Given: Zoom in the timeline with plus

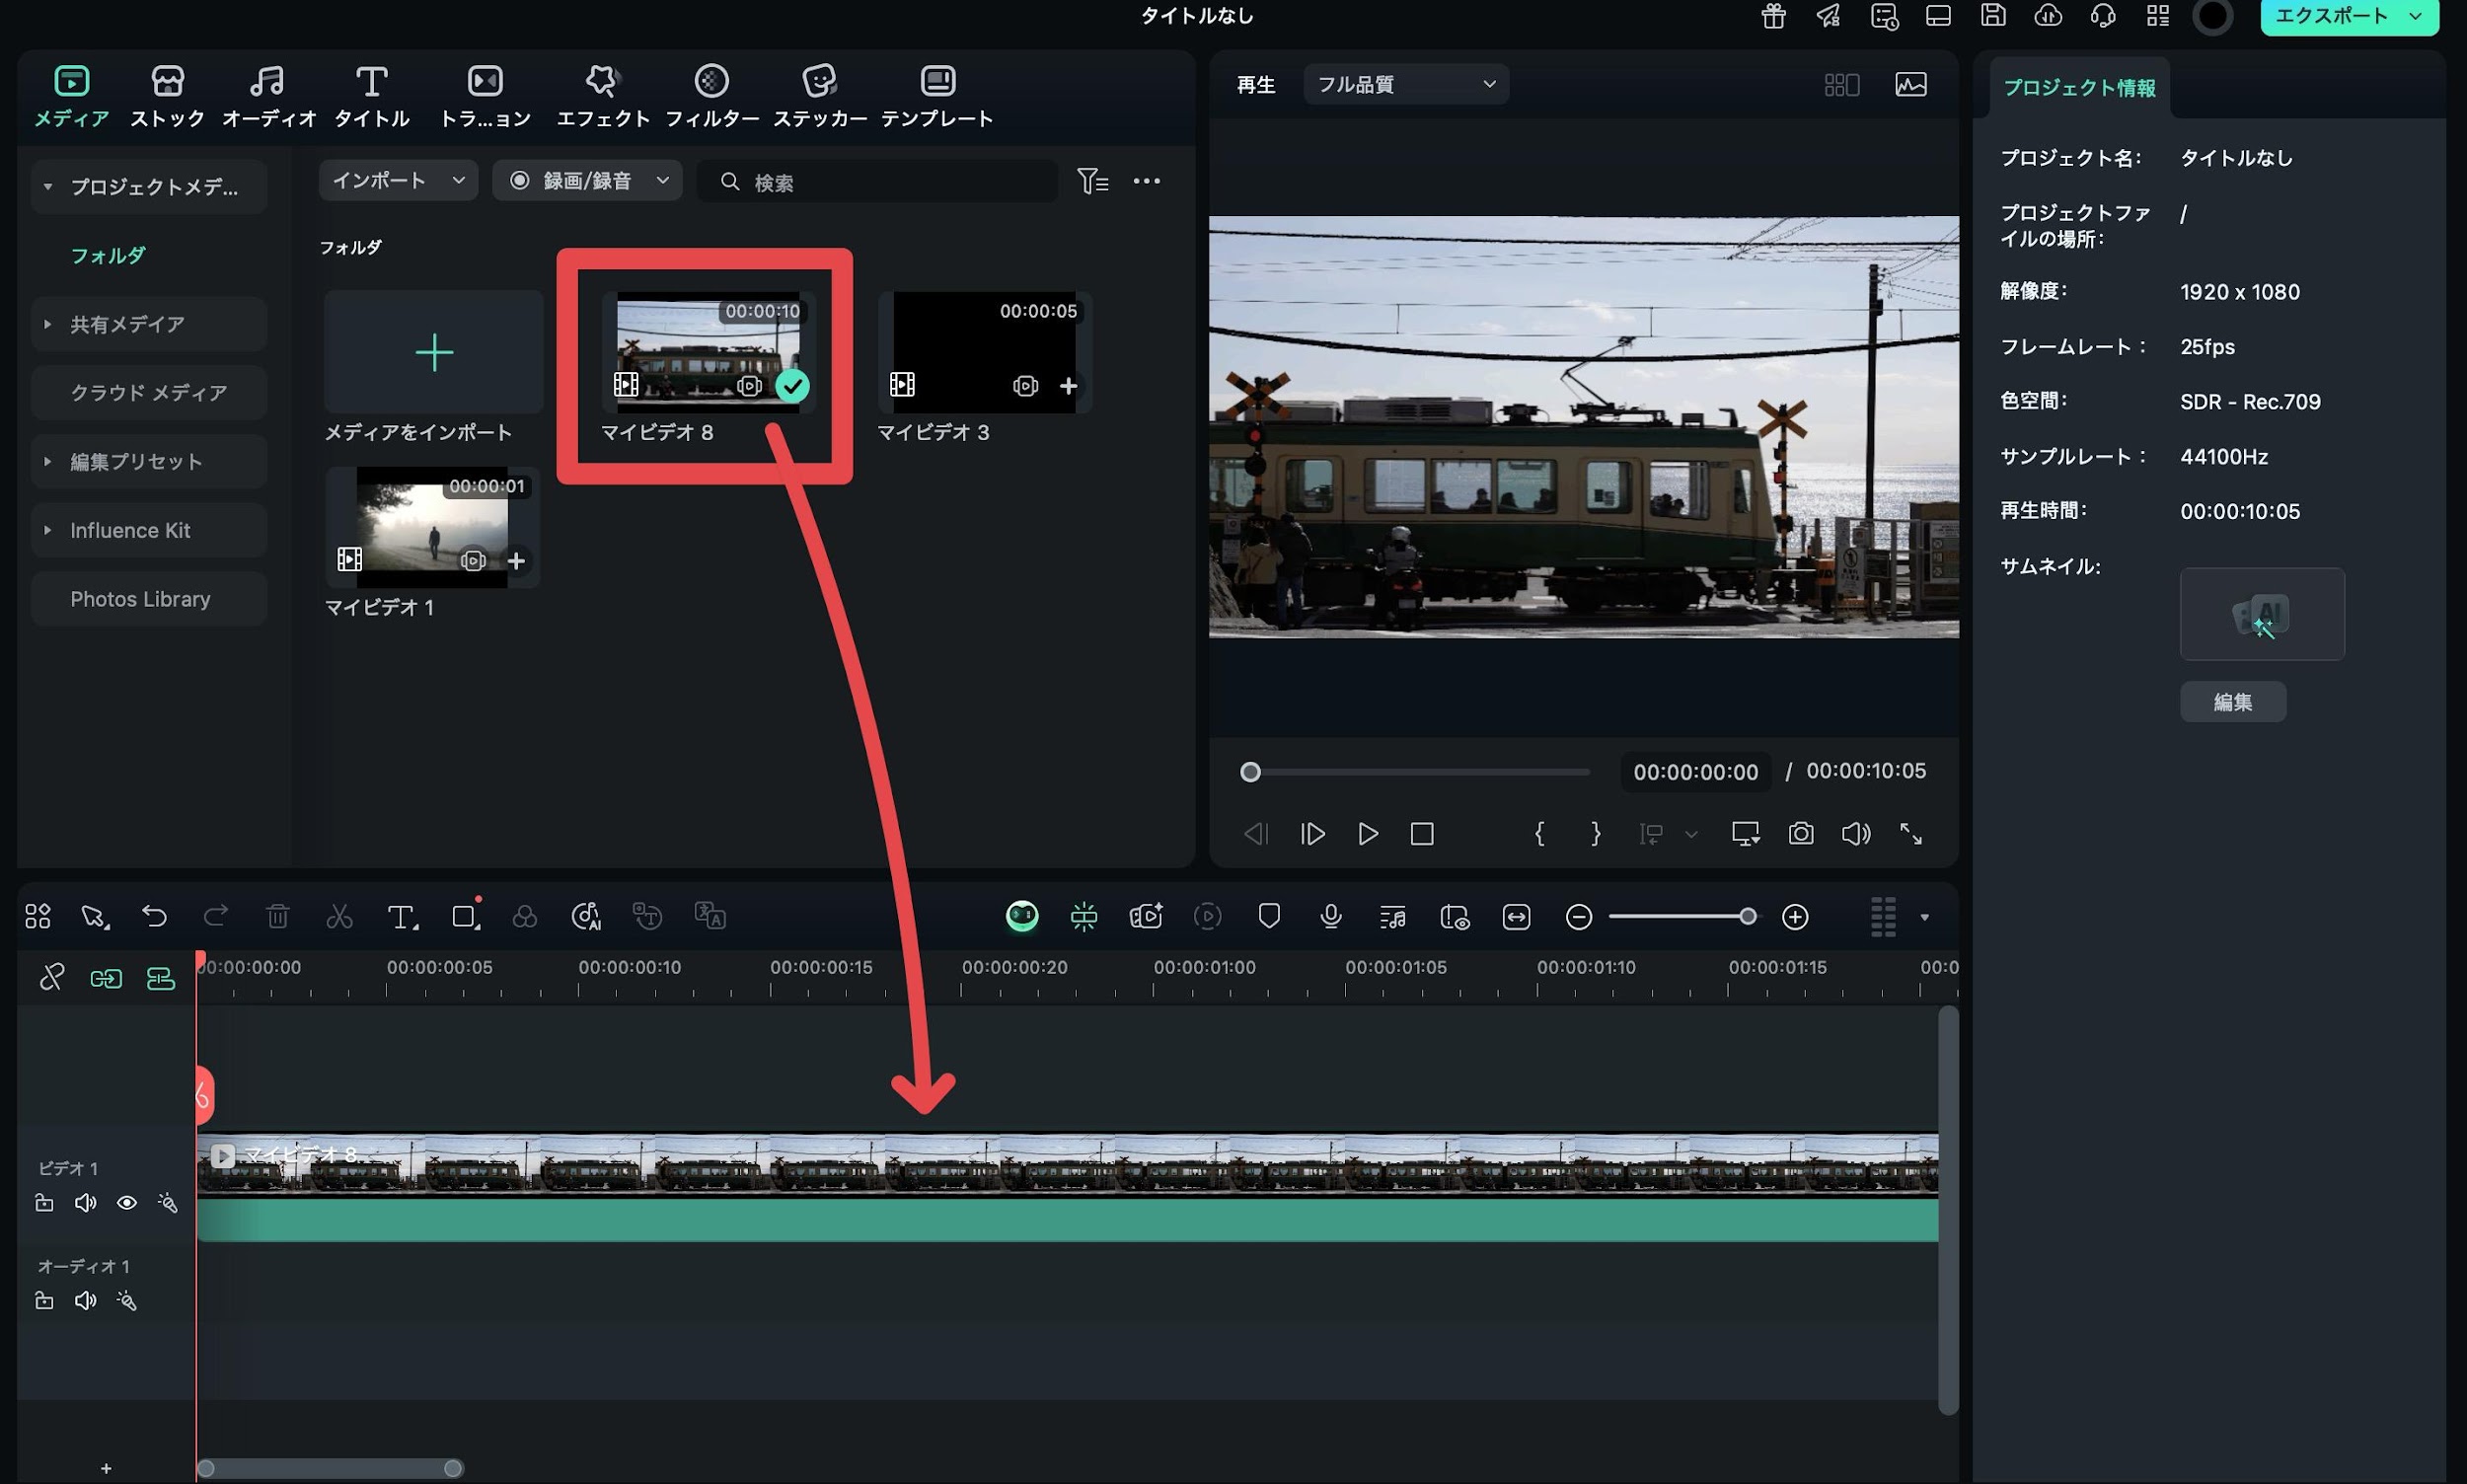Looking at the screenshot, I should pos(1795,917).
